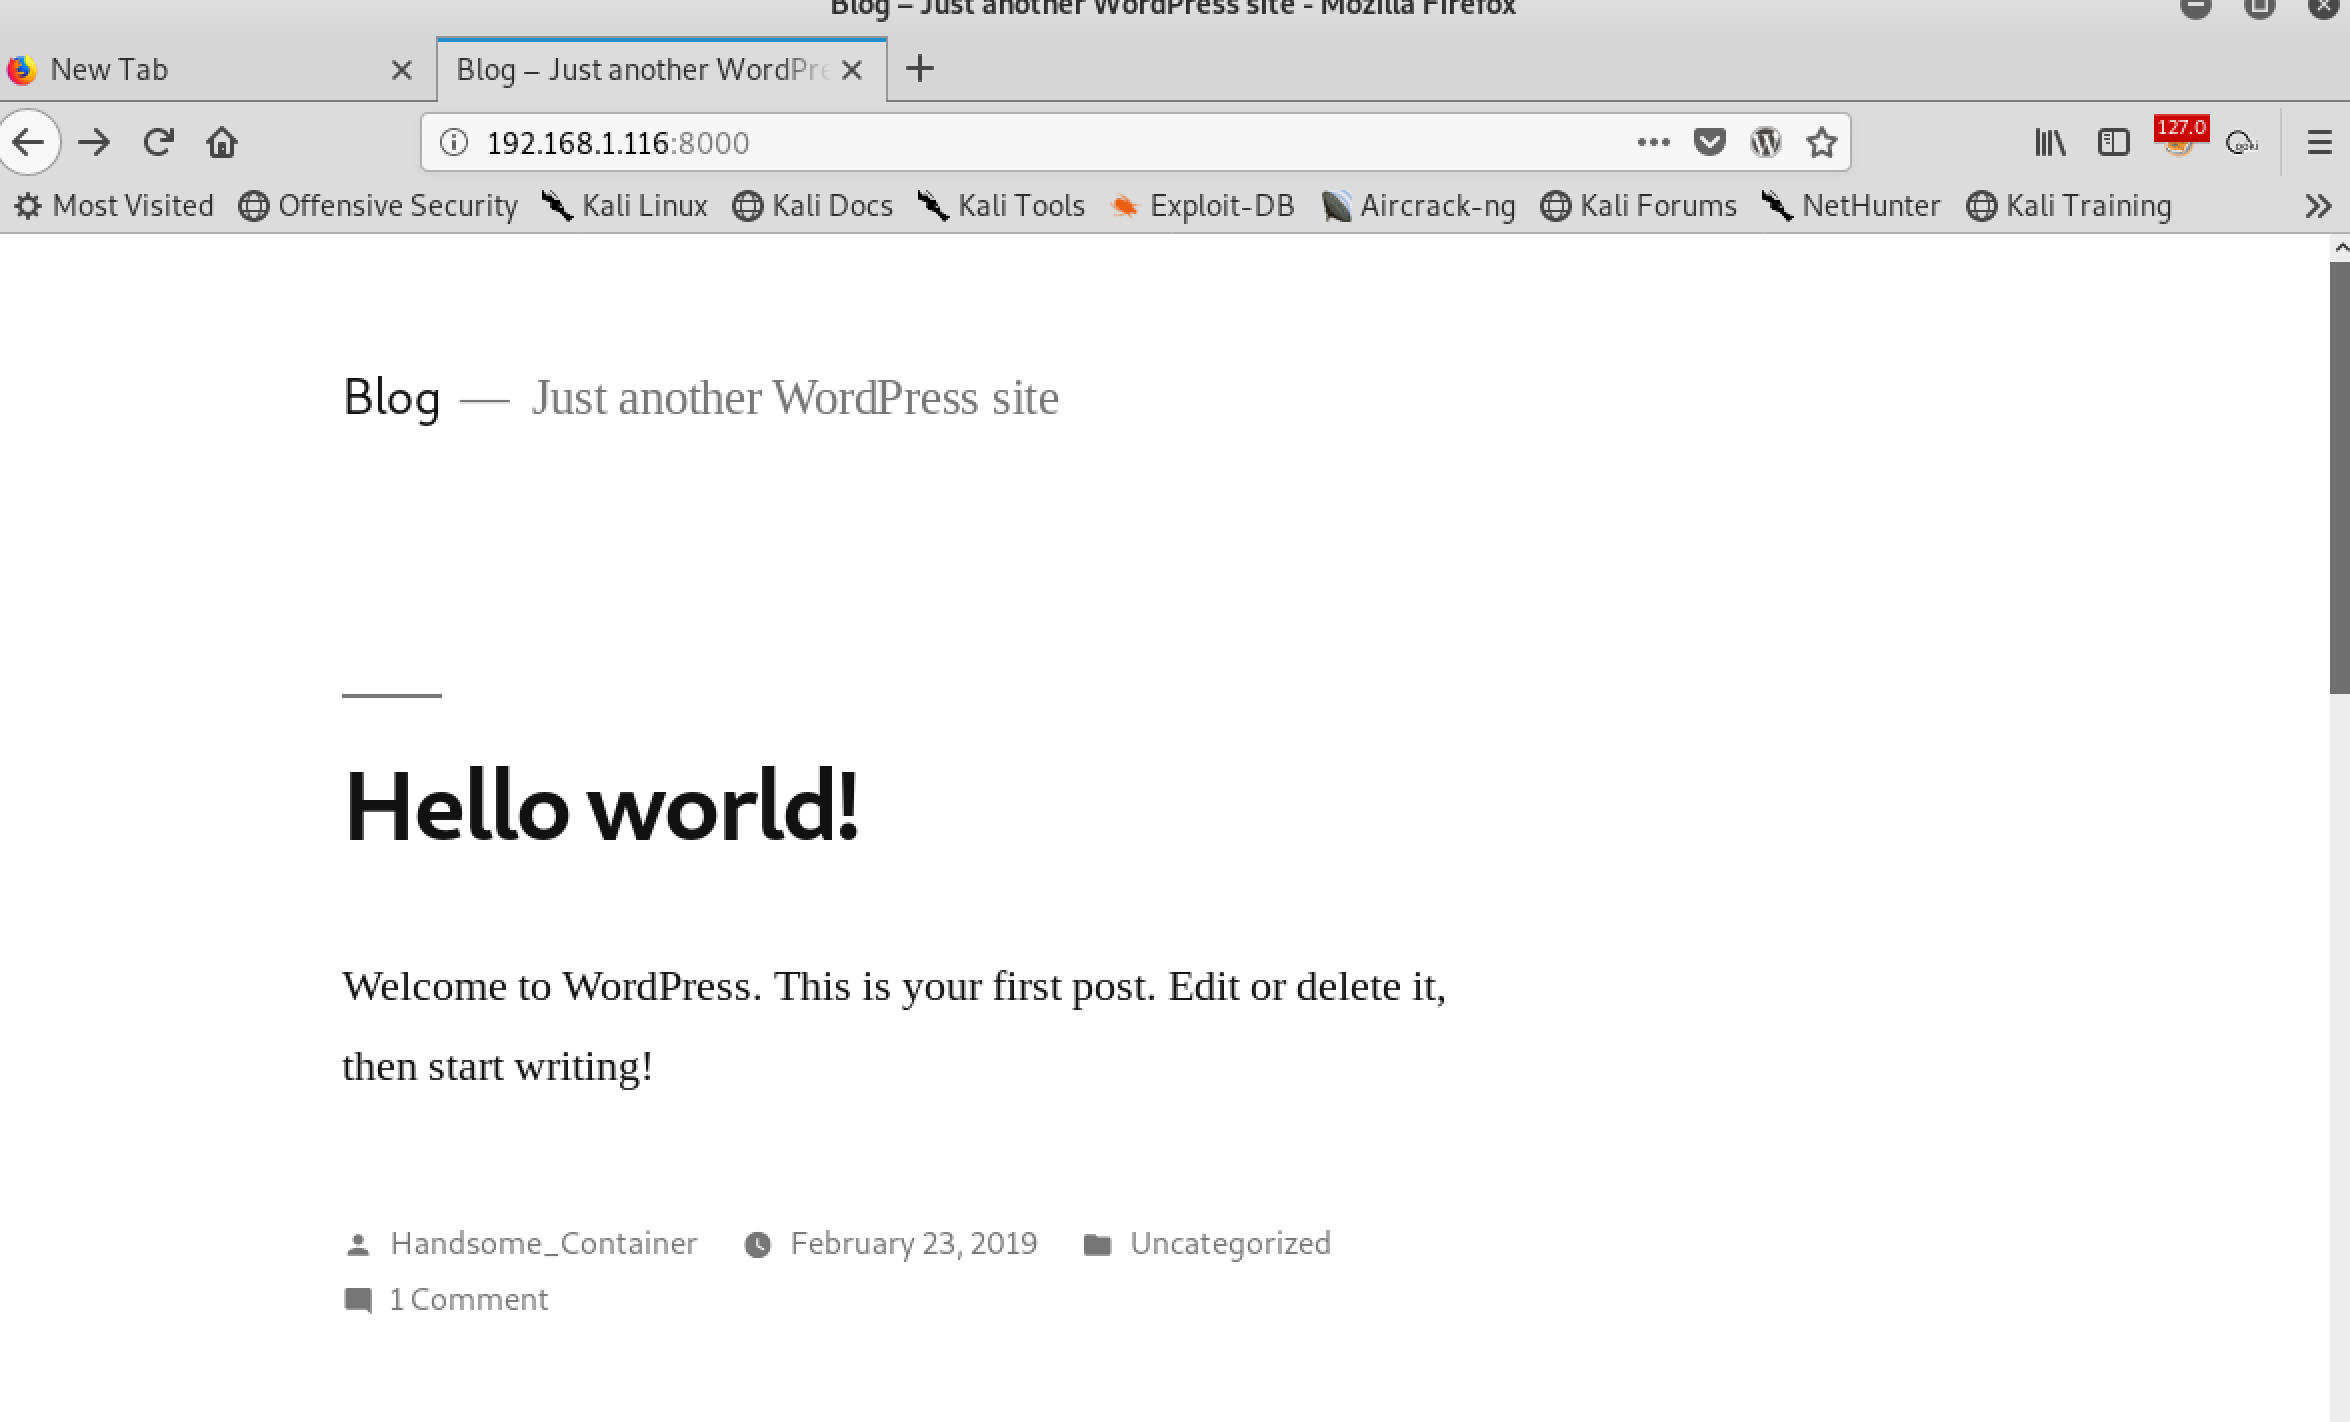Close the Blog WordPress tab

click(852, 70)
